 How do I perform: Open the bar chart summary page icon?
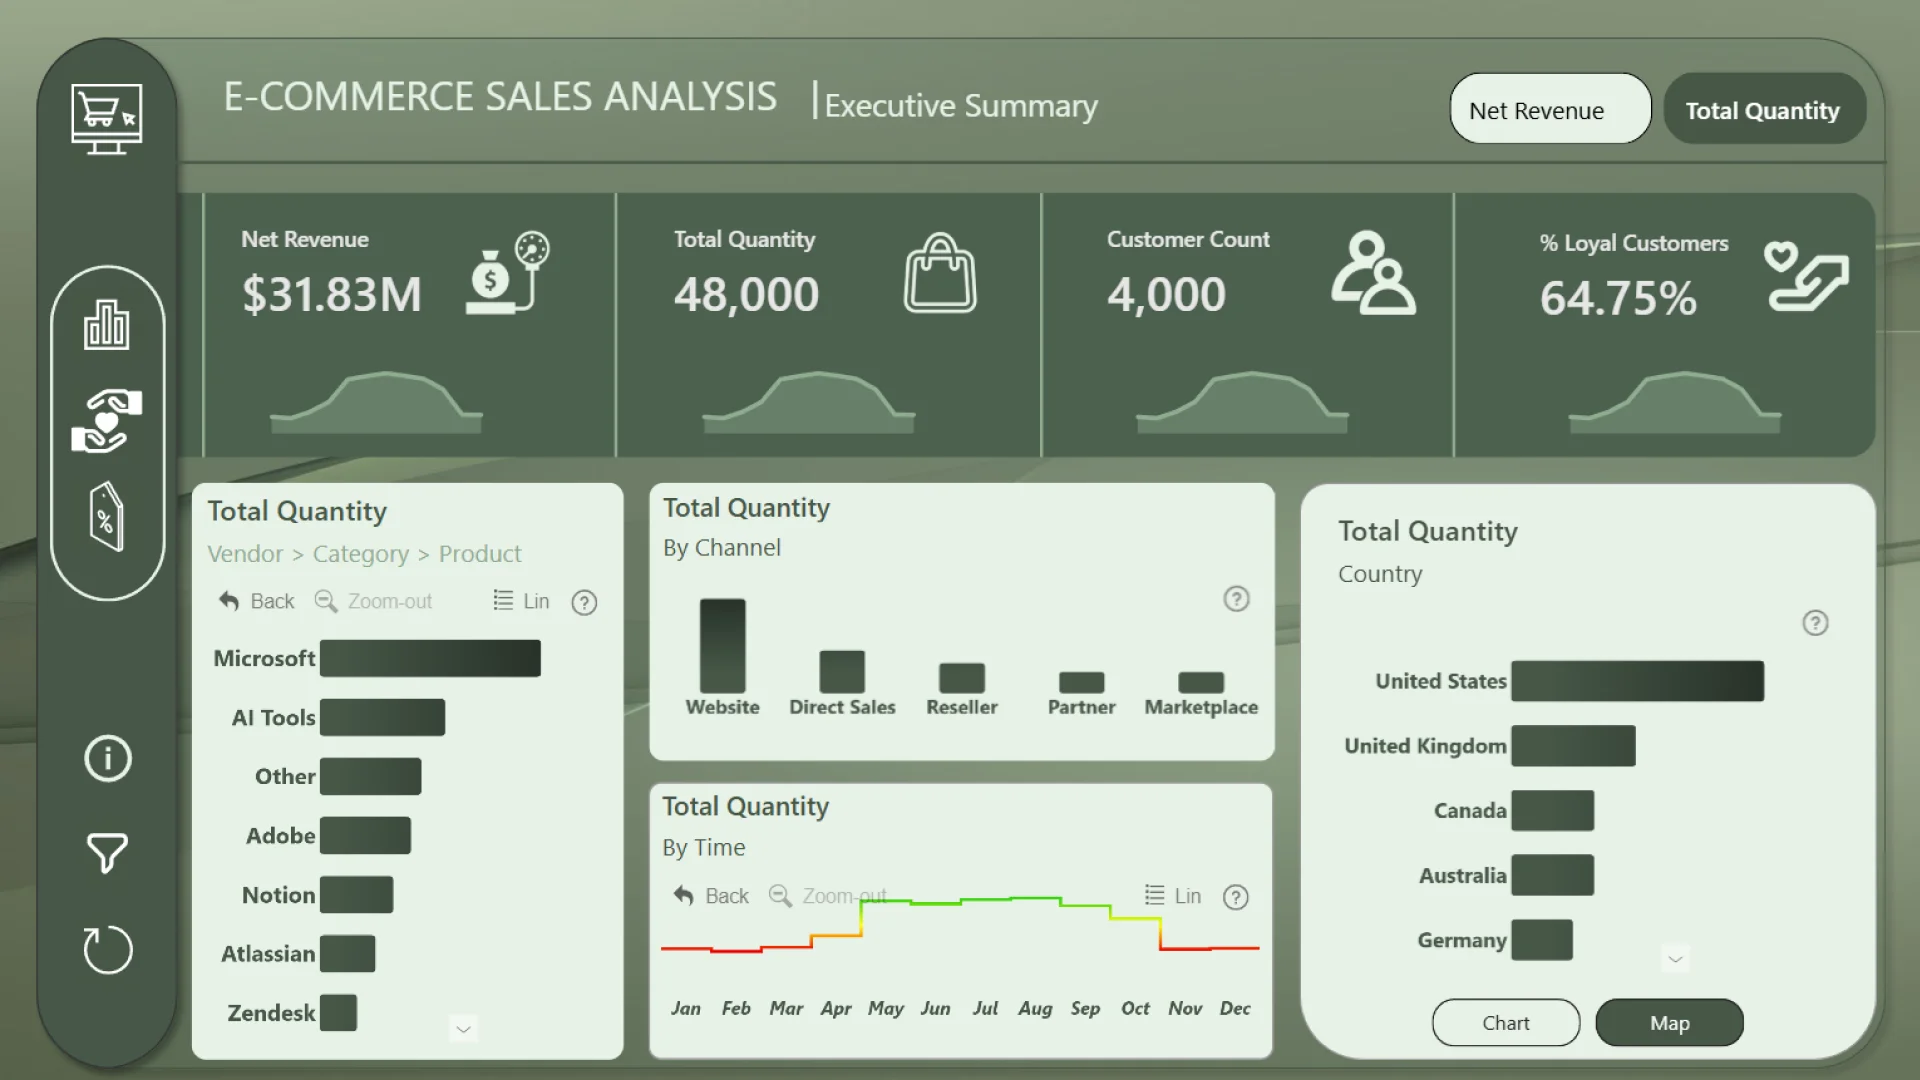coord(106,325)
